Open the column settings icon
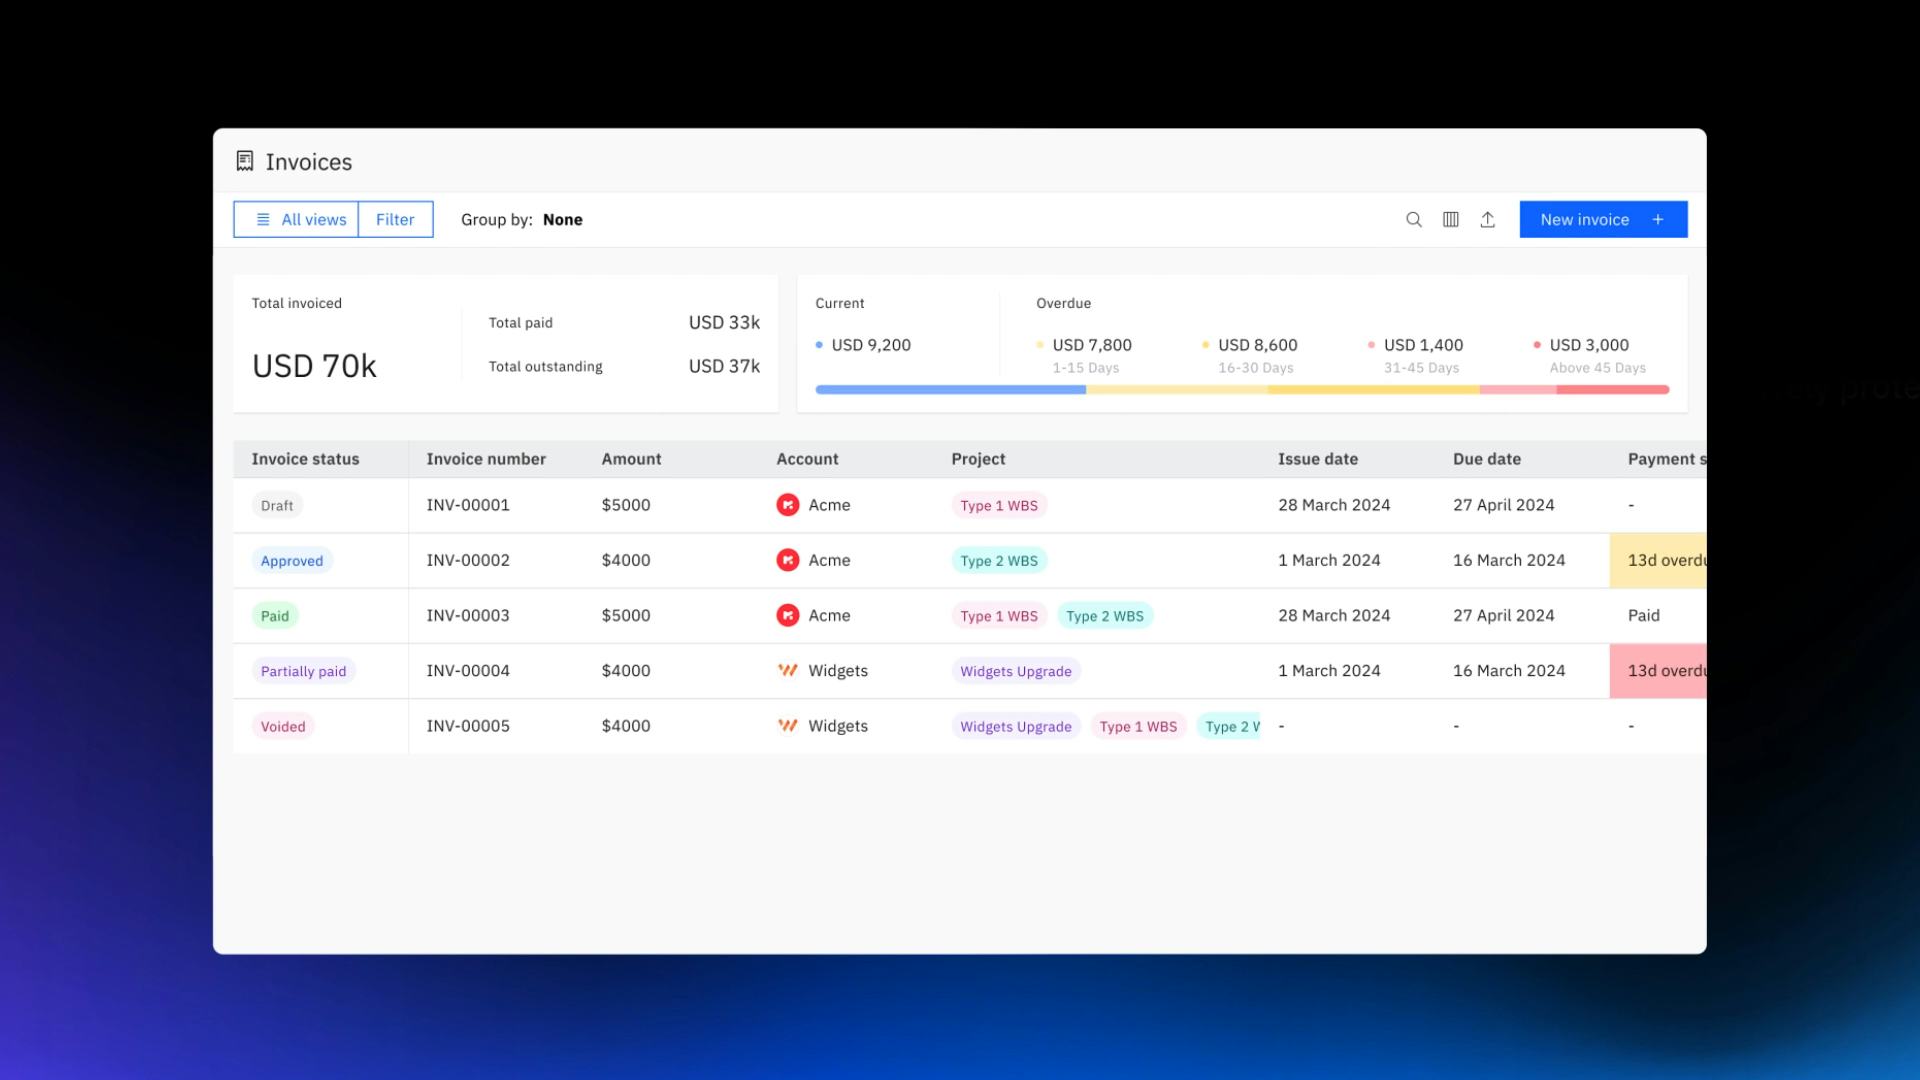This screenshot has height=1080, width=1920. (1450, 220)
